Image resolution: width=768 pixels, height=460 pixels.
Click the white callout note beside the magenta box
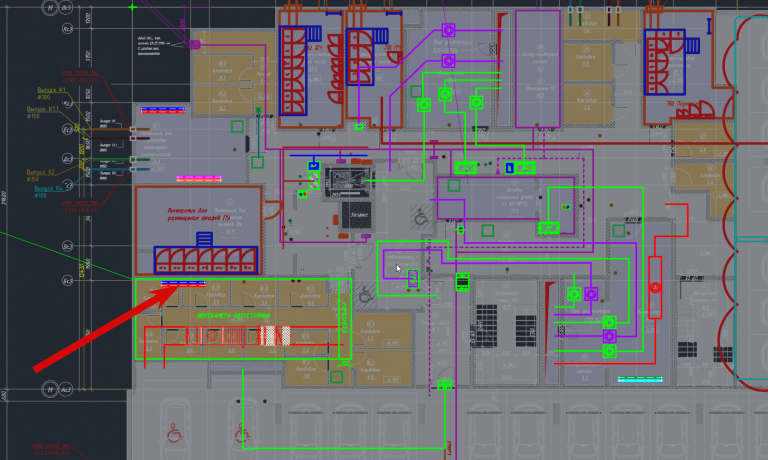coord(153,46)
